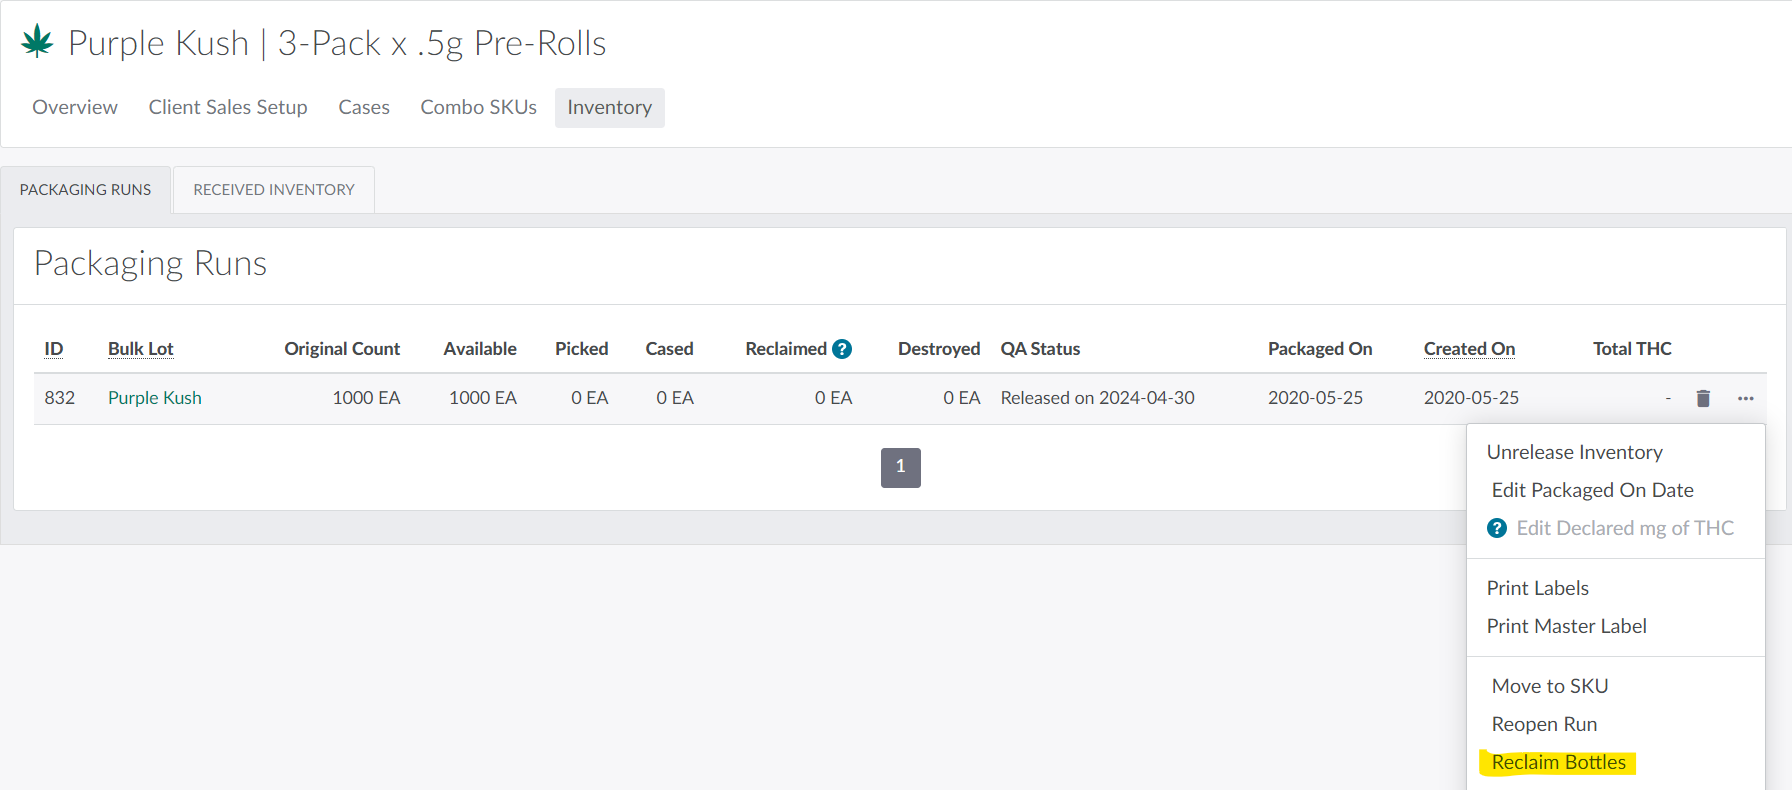Viewport: 1792px width, 790px height.
Task: Switch to Received Inventory subtab
Action: pyautogui.click(x=274, y=190)
